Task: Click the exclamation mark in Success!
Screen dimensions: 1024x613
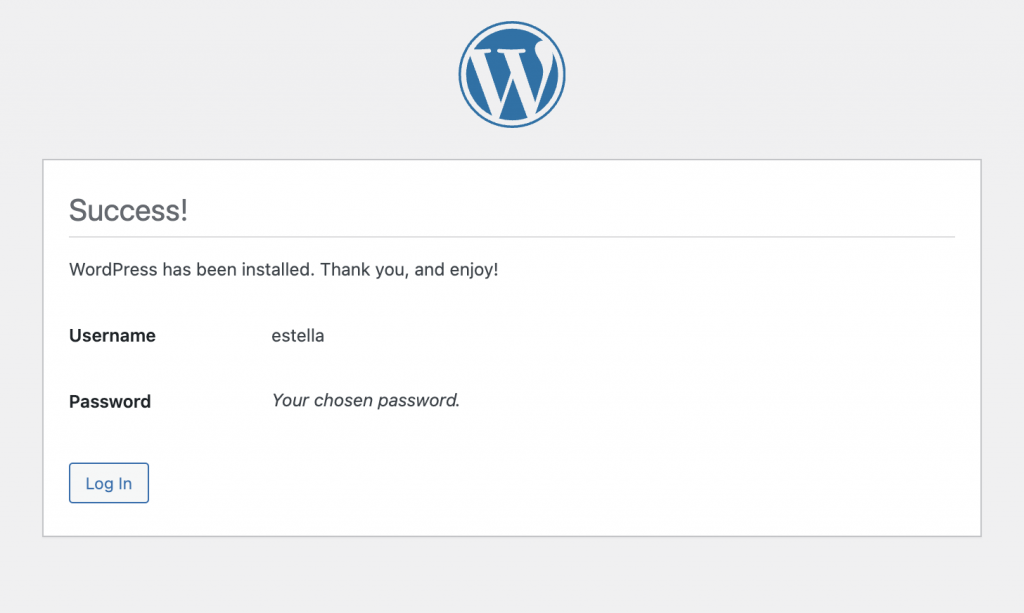Action: click(184, 210)
